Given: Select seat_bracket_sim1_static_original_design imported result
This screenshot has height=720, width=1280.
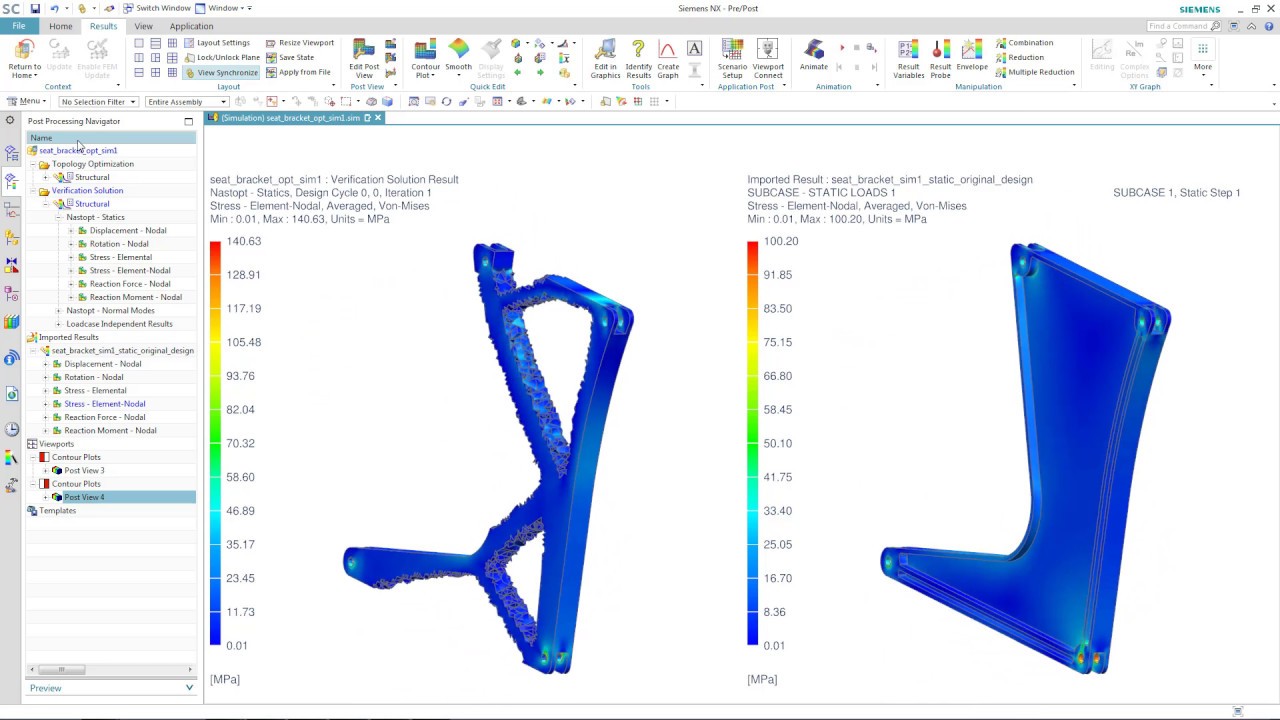Looking at the screenshot, I should coord(122,351).
